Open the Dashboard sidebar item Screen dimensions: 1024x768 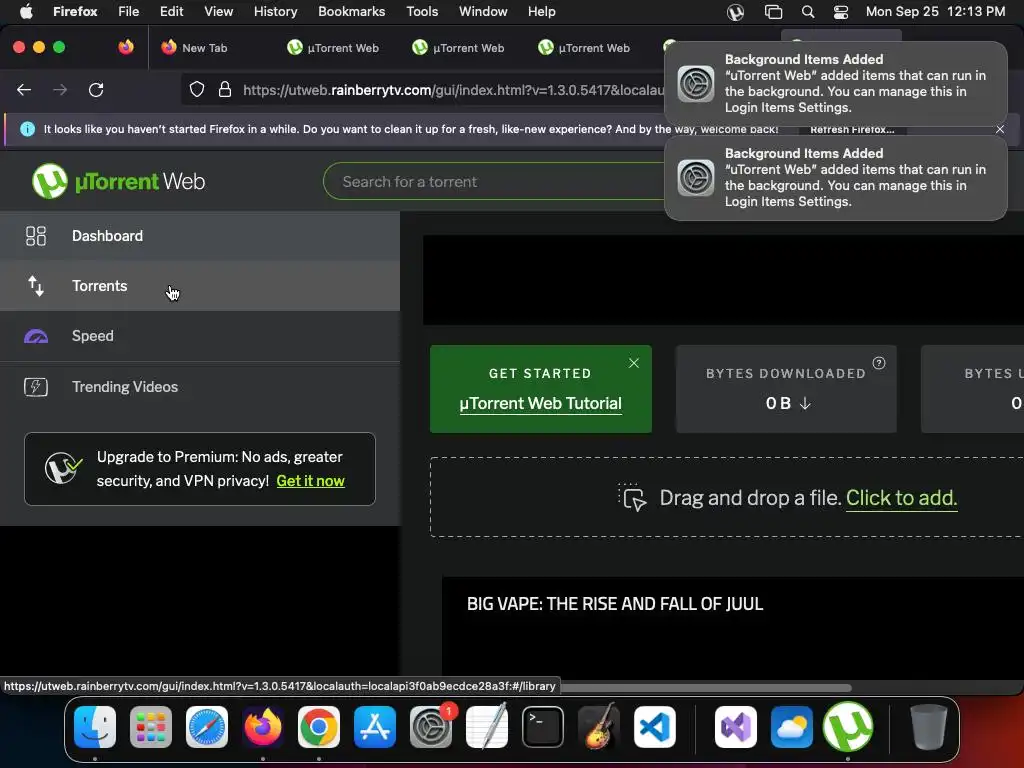[x=200, y=236]
